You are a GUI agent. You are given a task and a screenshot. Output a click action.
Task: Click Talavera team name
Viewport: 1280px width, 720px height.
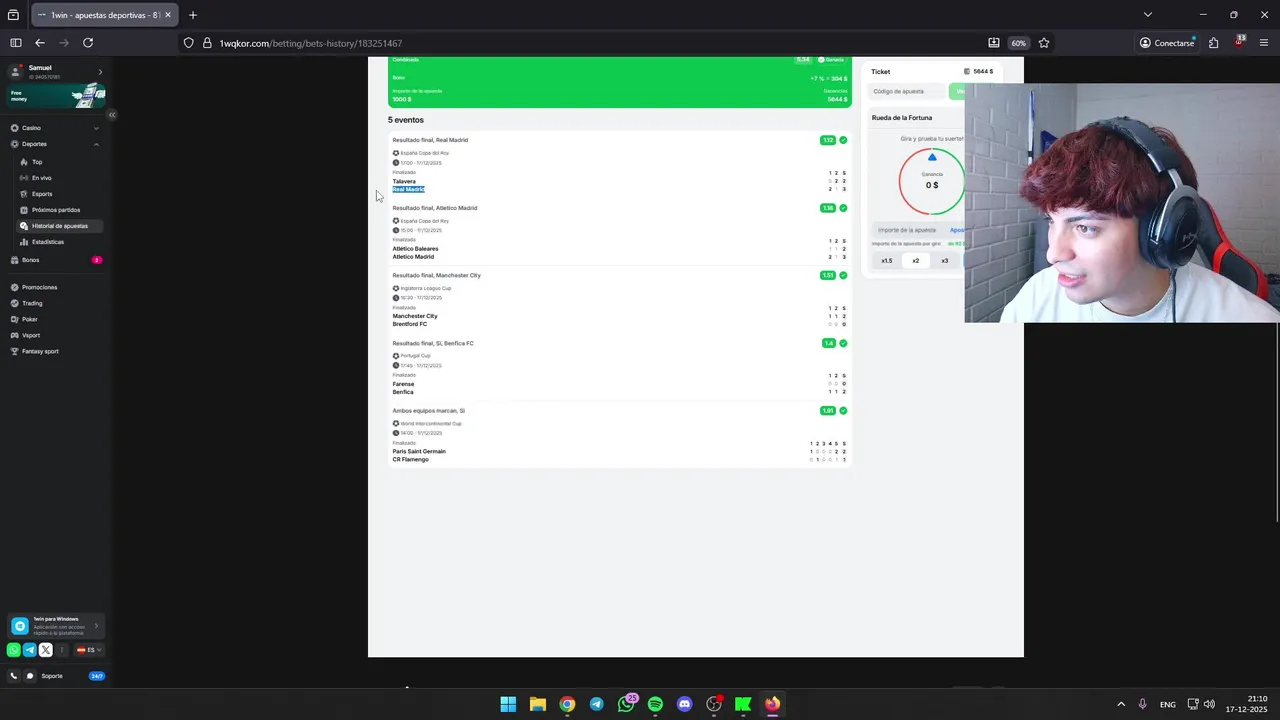[404, 181]
